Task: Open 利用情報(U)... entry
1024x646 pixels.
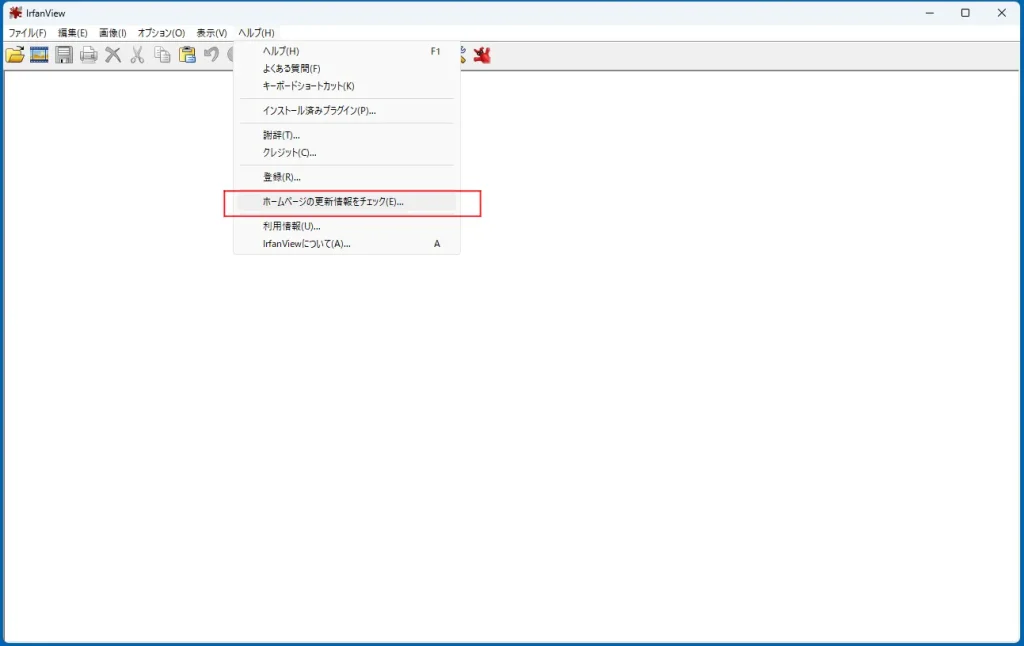Action: [347, 226]
